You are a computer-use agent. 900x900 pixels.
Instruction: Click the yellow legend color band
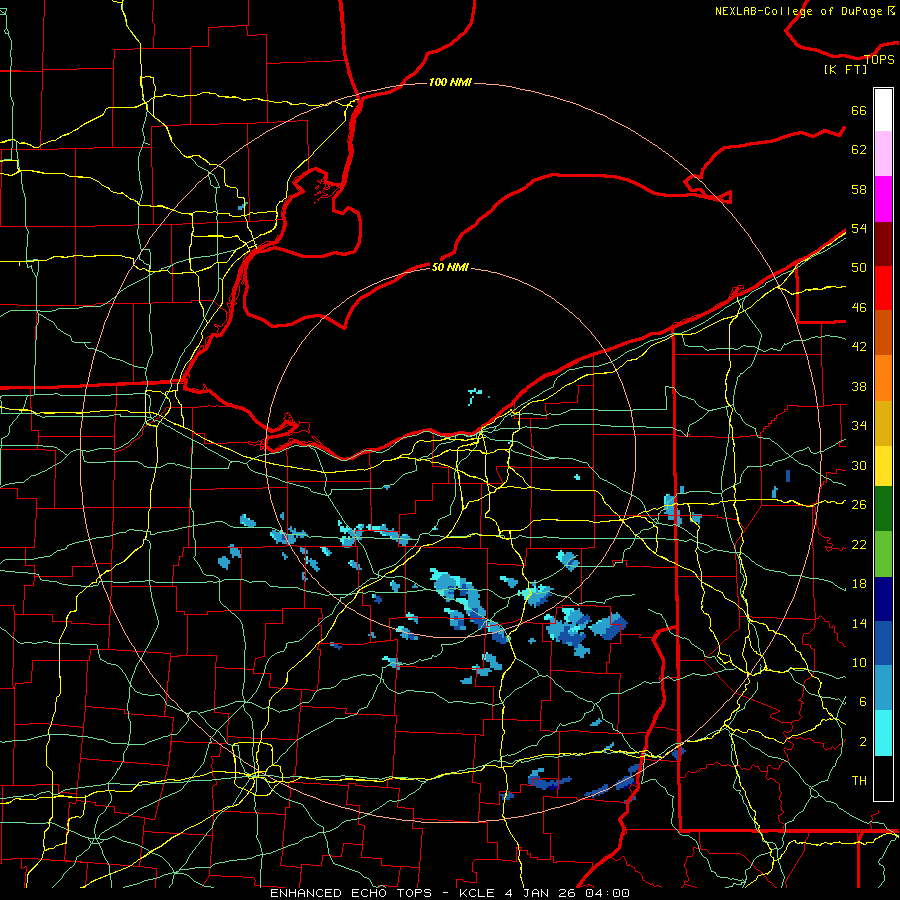click(x=883, y=465)
